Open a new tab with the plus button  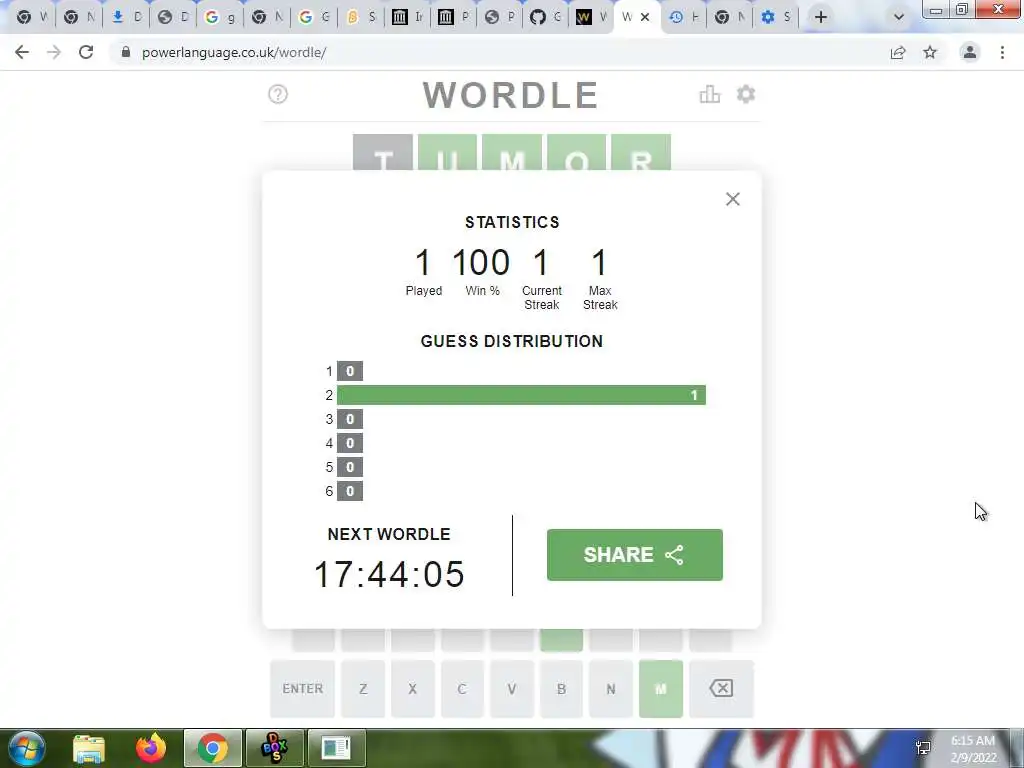pos(821,17)
